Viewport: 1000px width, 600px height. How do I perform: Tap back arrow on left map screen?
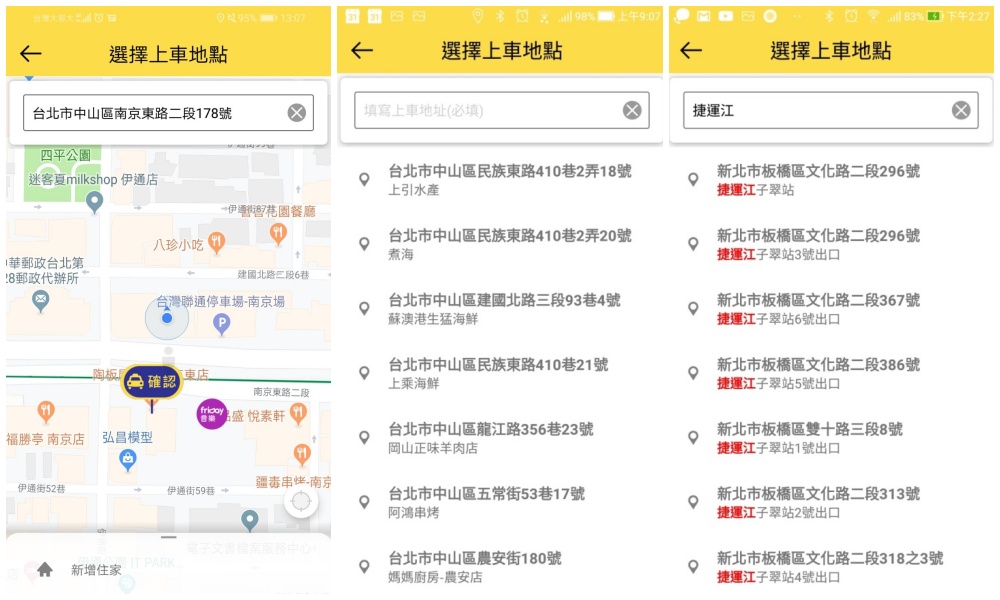pyautogui.click(x=31, y=54)
